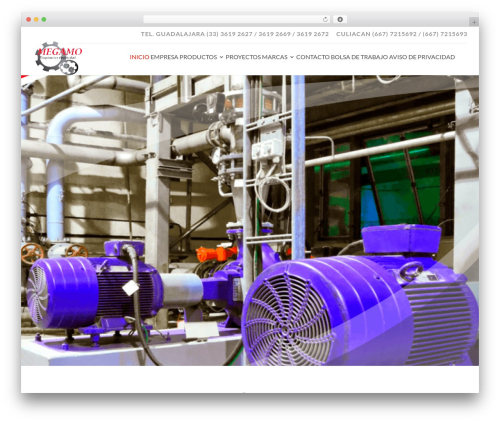This screenshot has height=423, width=500.
Task: Reload the page with the refresh icon
Action: pyautogui.click(x=325, y=19)
